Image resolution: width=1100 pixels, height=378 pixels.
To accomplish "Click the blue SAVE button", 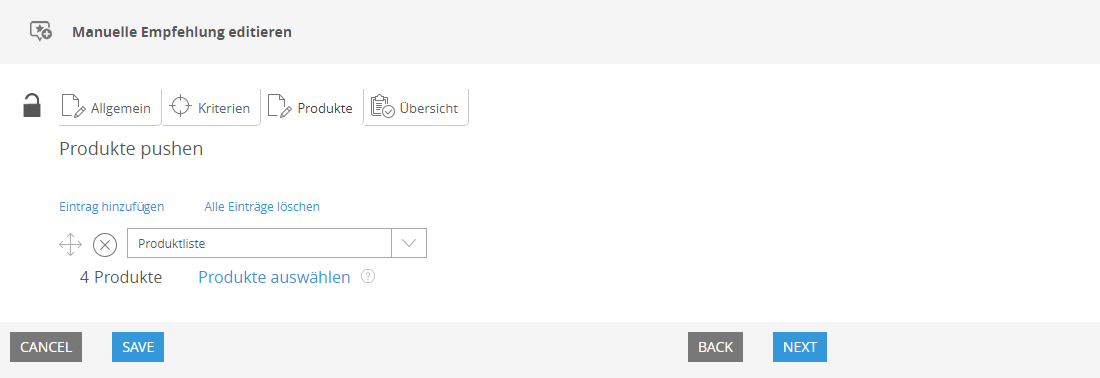I will [x=138, y=347].
